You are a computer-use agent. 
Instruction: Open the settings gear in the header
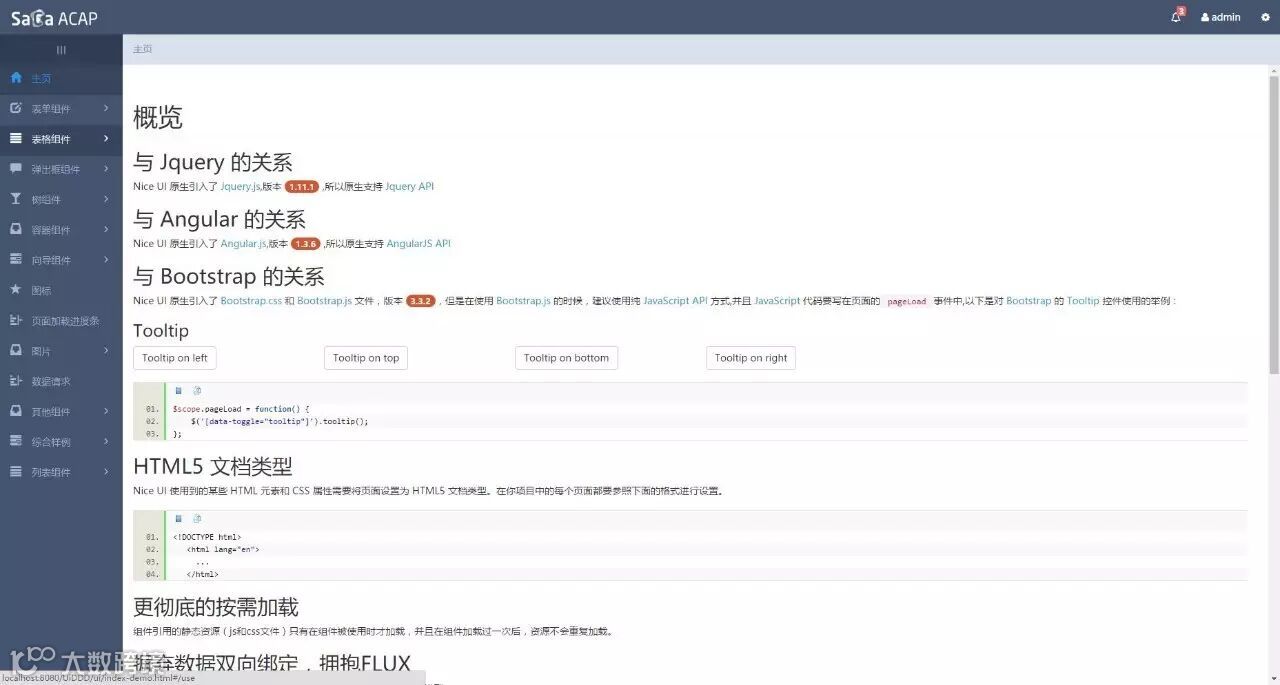point(1265,17)
